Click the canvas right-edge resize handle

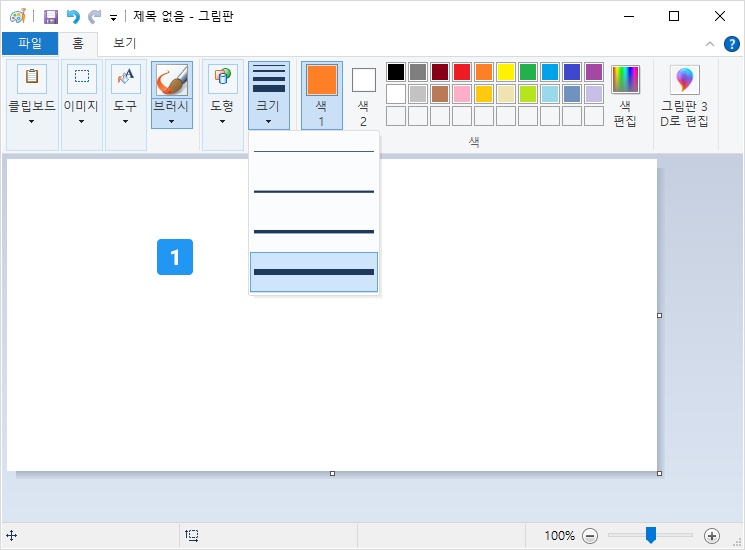click(659, 315)
